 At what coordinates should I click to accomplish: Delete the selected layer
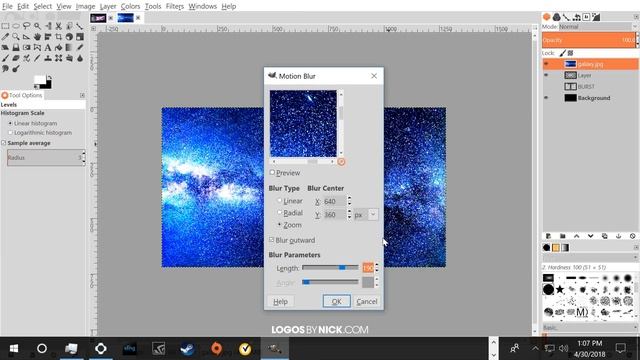click(632, 236)
